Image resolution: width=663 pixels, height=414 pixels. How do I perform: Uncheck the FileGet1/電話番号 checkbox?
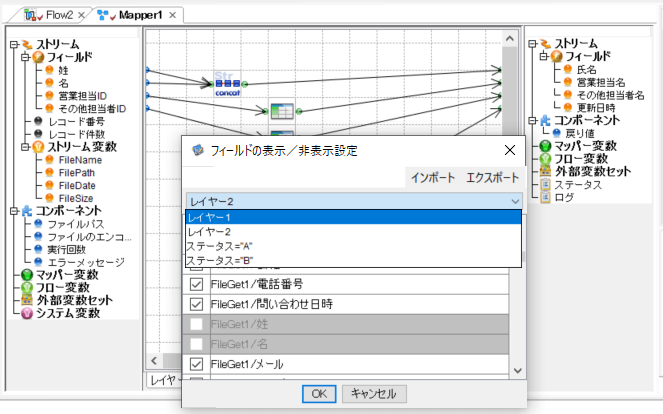pyautogui.click(x=197, y=284)
